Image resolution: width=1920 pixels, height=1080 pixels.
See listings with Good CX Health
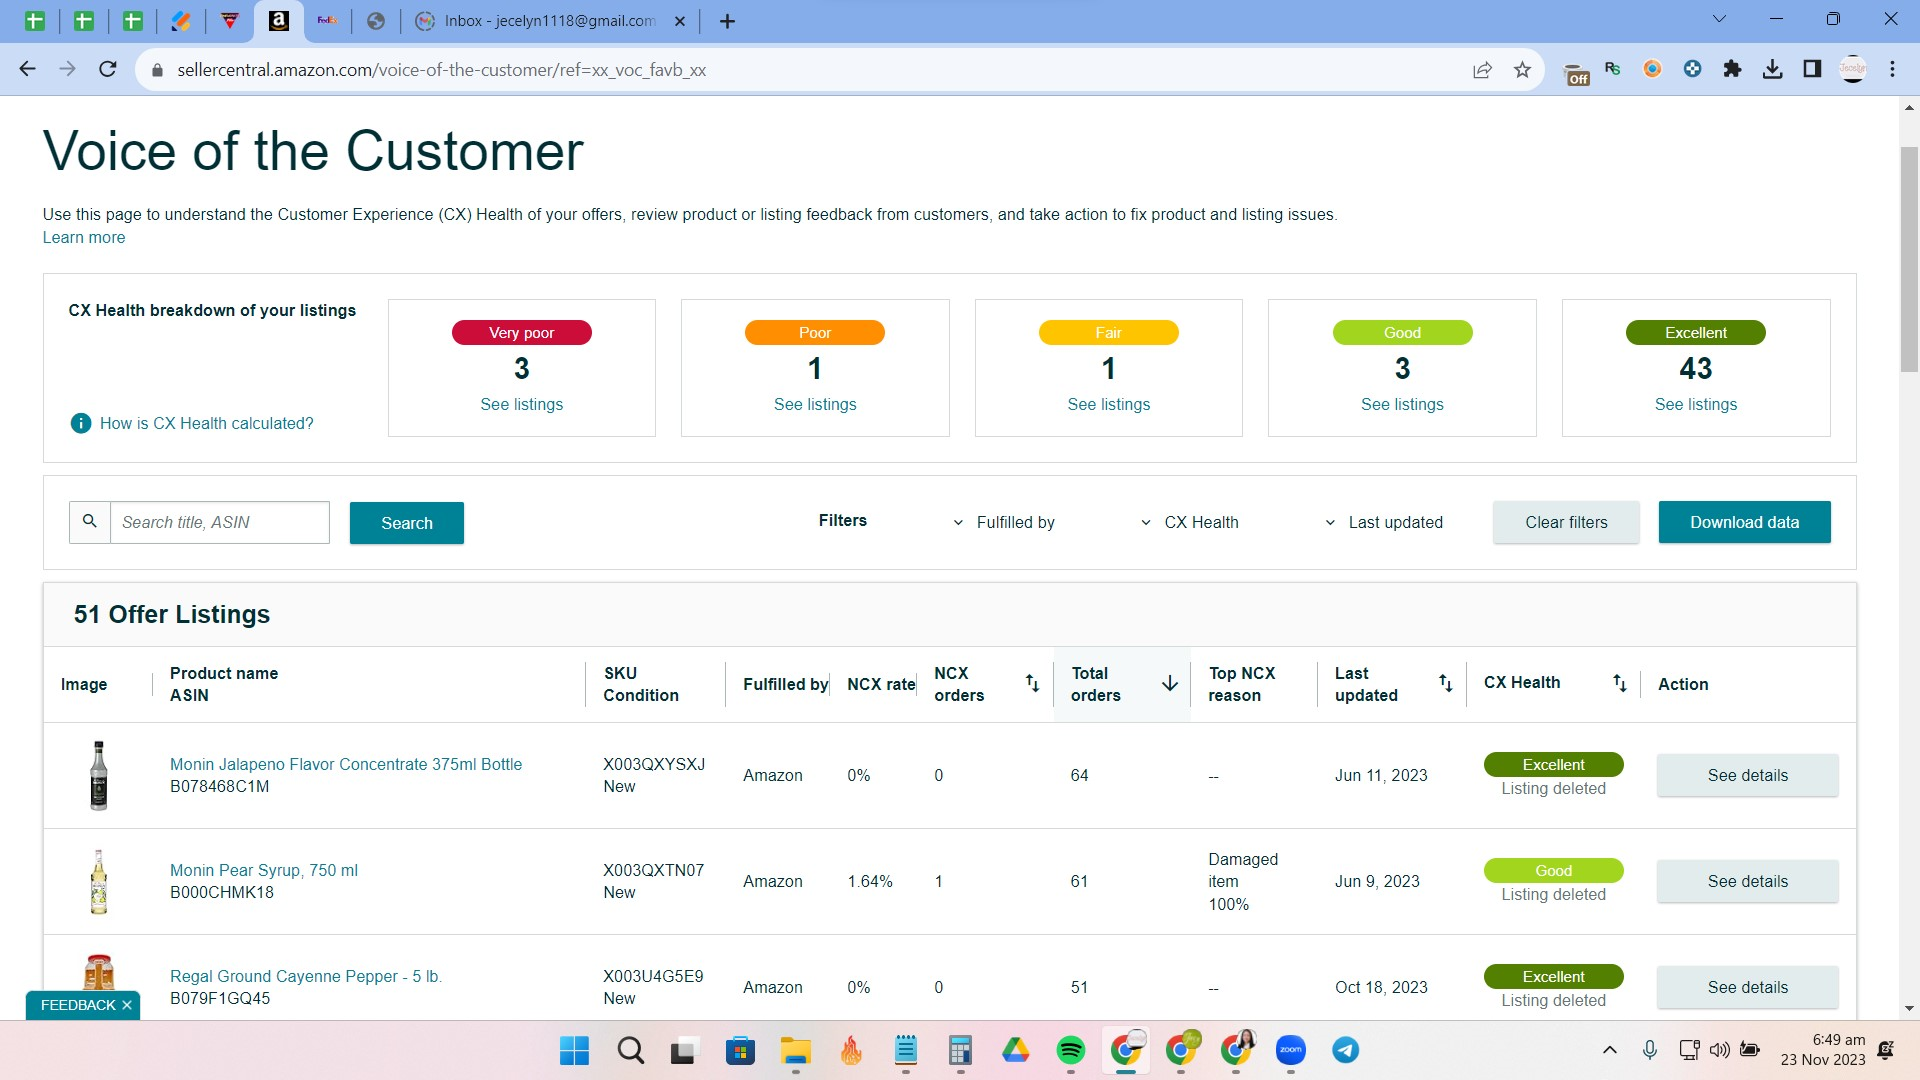[x=1402, y=404]
